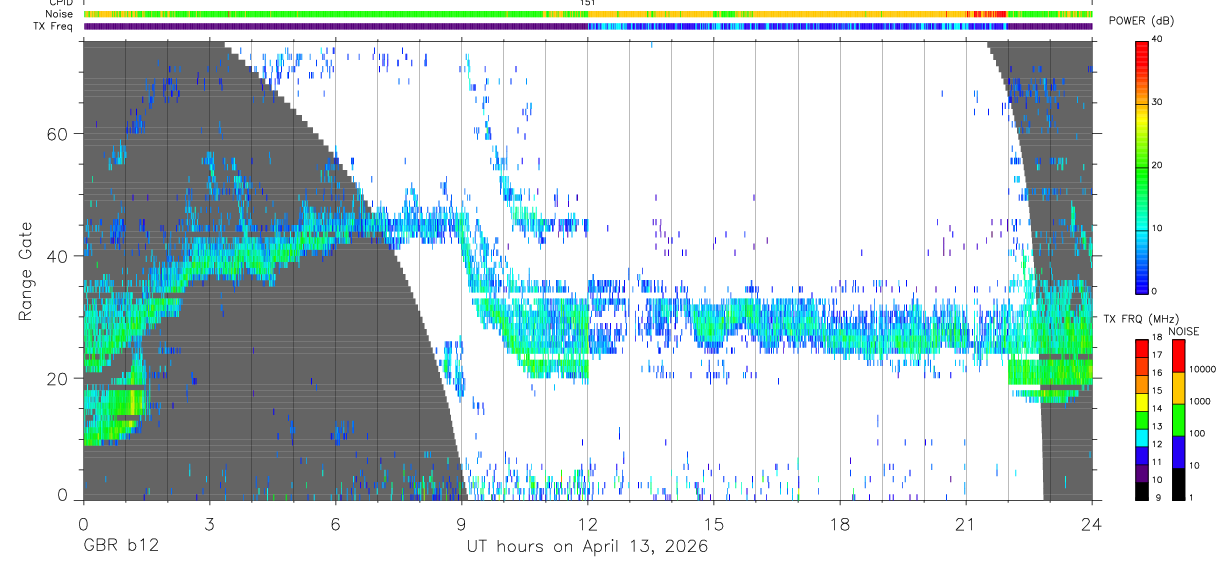Viewport: 1228px width, 567px height.
Task: Click the x-axis tick label '12'
Action: pos(587,523)
